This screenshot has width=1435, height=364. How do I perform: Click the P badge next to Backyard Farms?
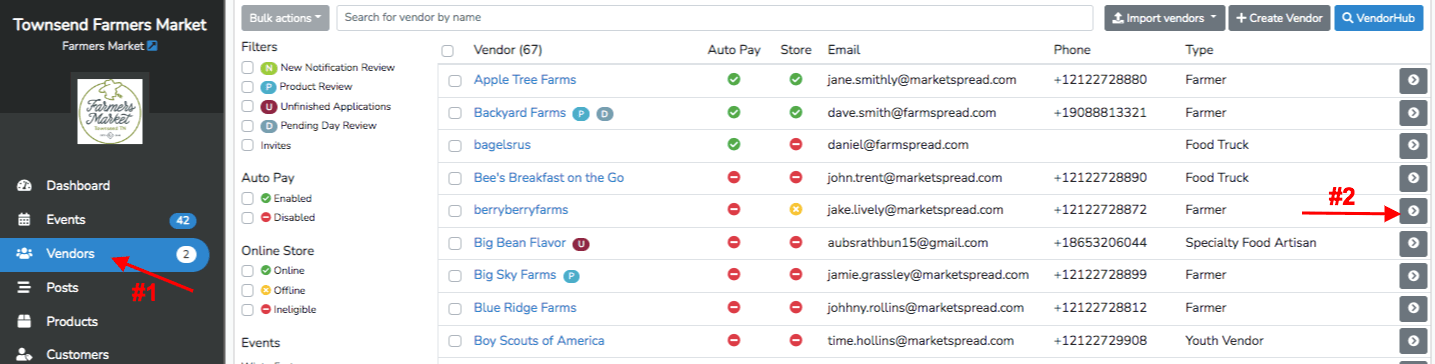pyautogui.click(x=581, y=113)
